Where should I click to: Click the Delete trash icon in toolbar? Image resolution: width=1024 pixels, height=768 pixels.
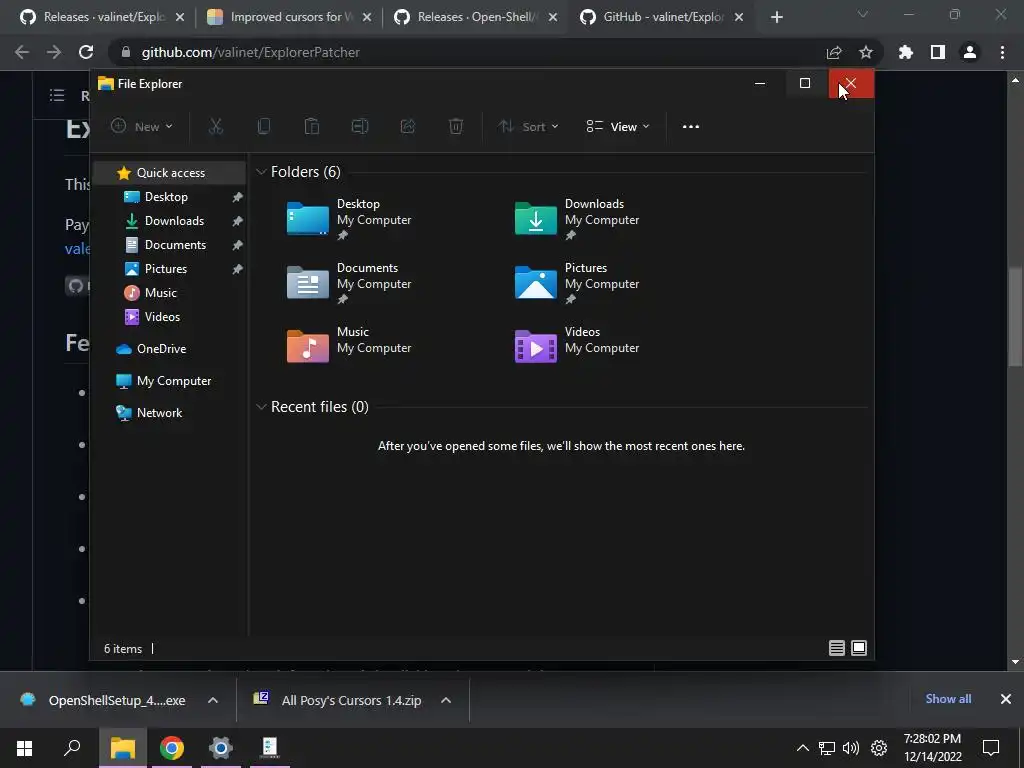(456, 126)
